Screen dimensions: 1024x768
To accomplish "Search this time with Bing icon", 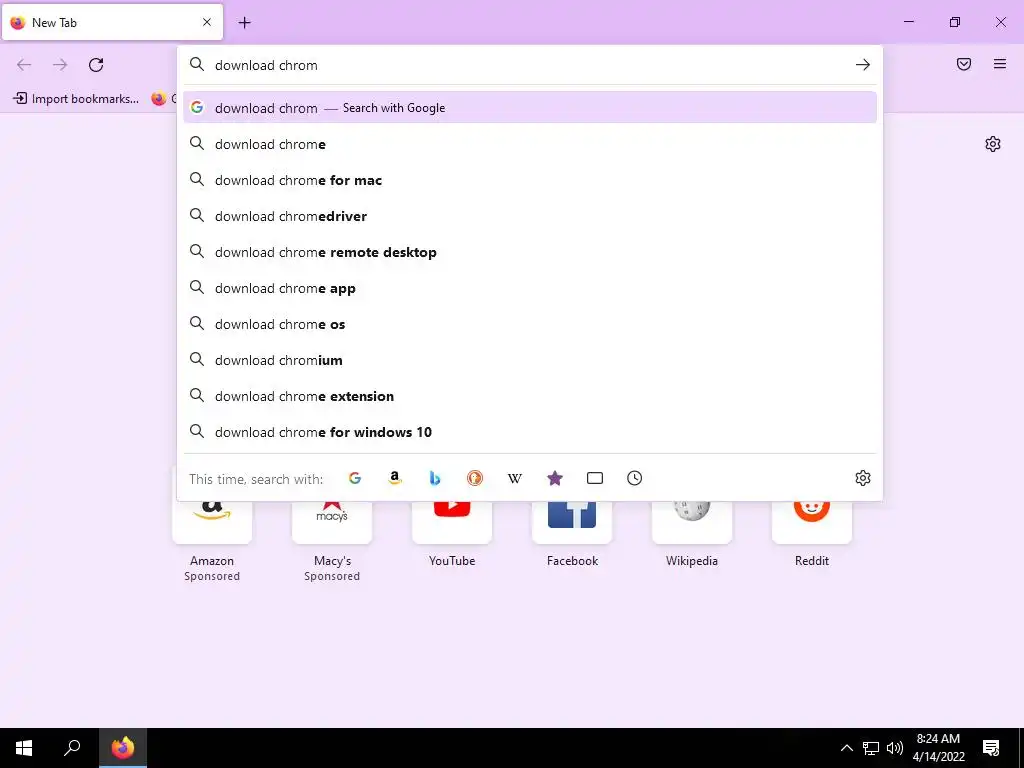I will tap(435, 478).
